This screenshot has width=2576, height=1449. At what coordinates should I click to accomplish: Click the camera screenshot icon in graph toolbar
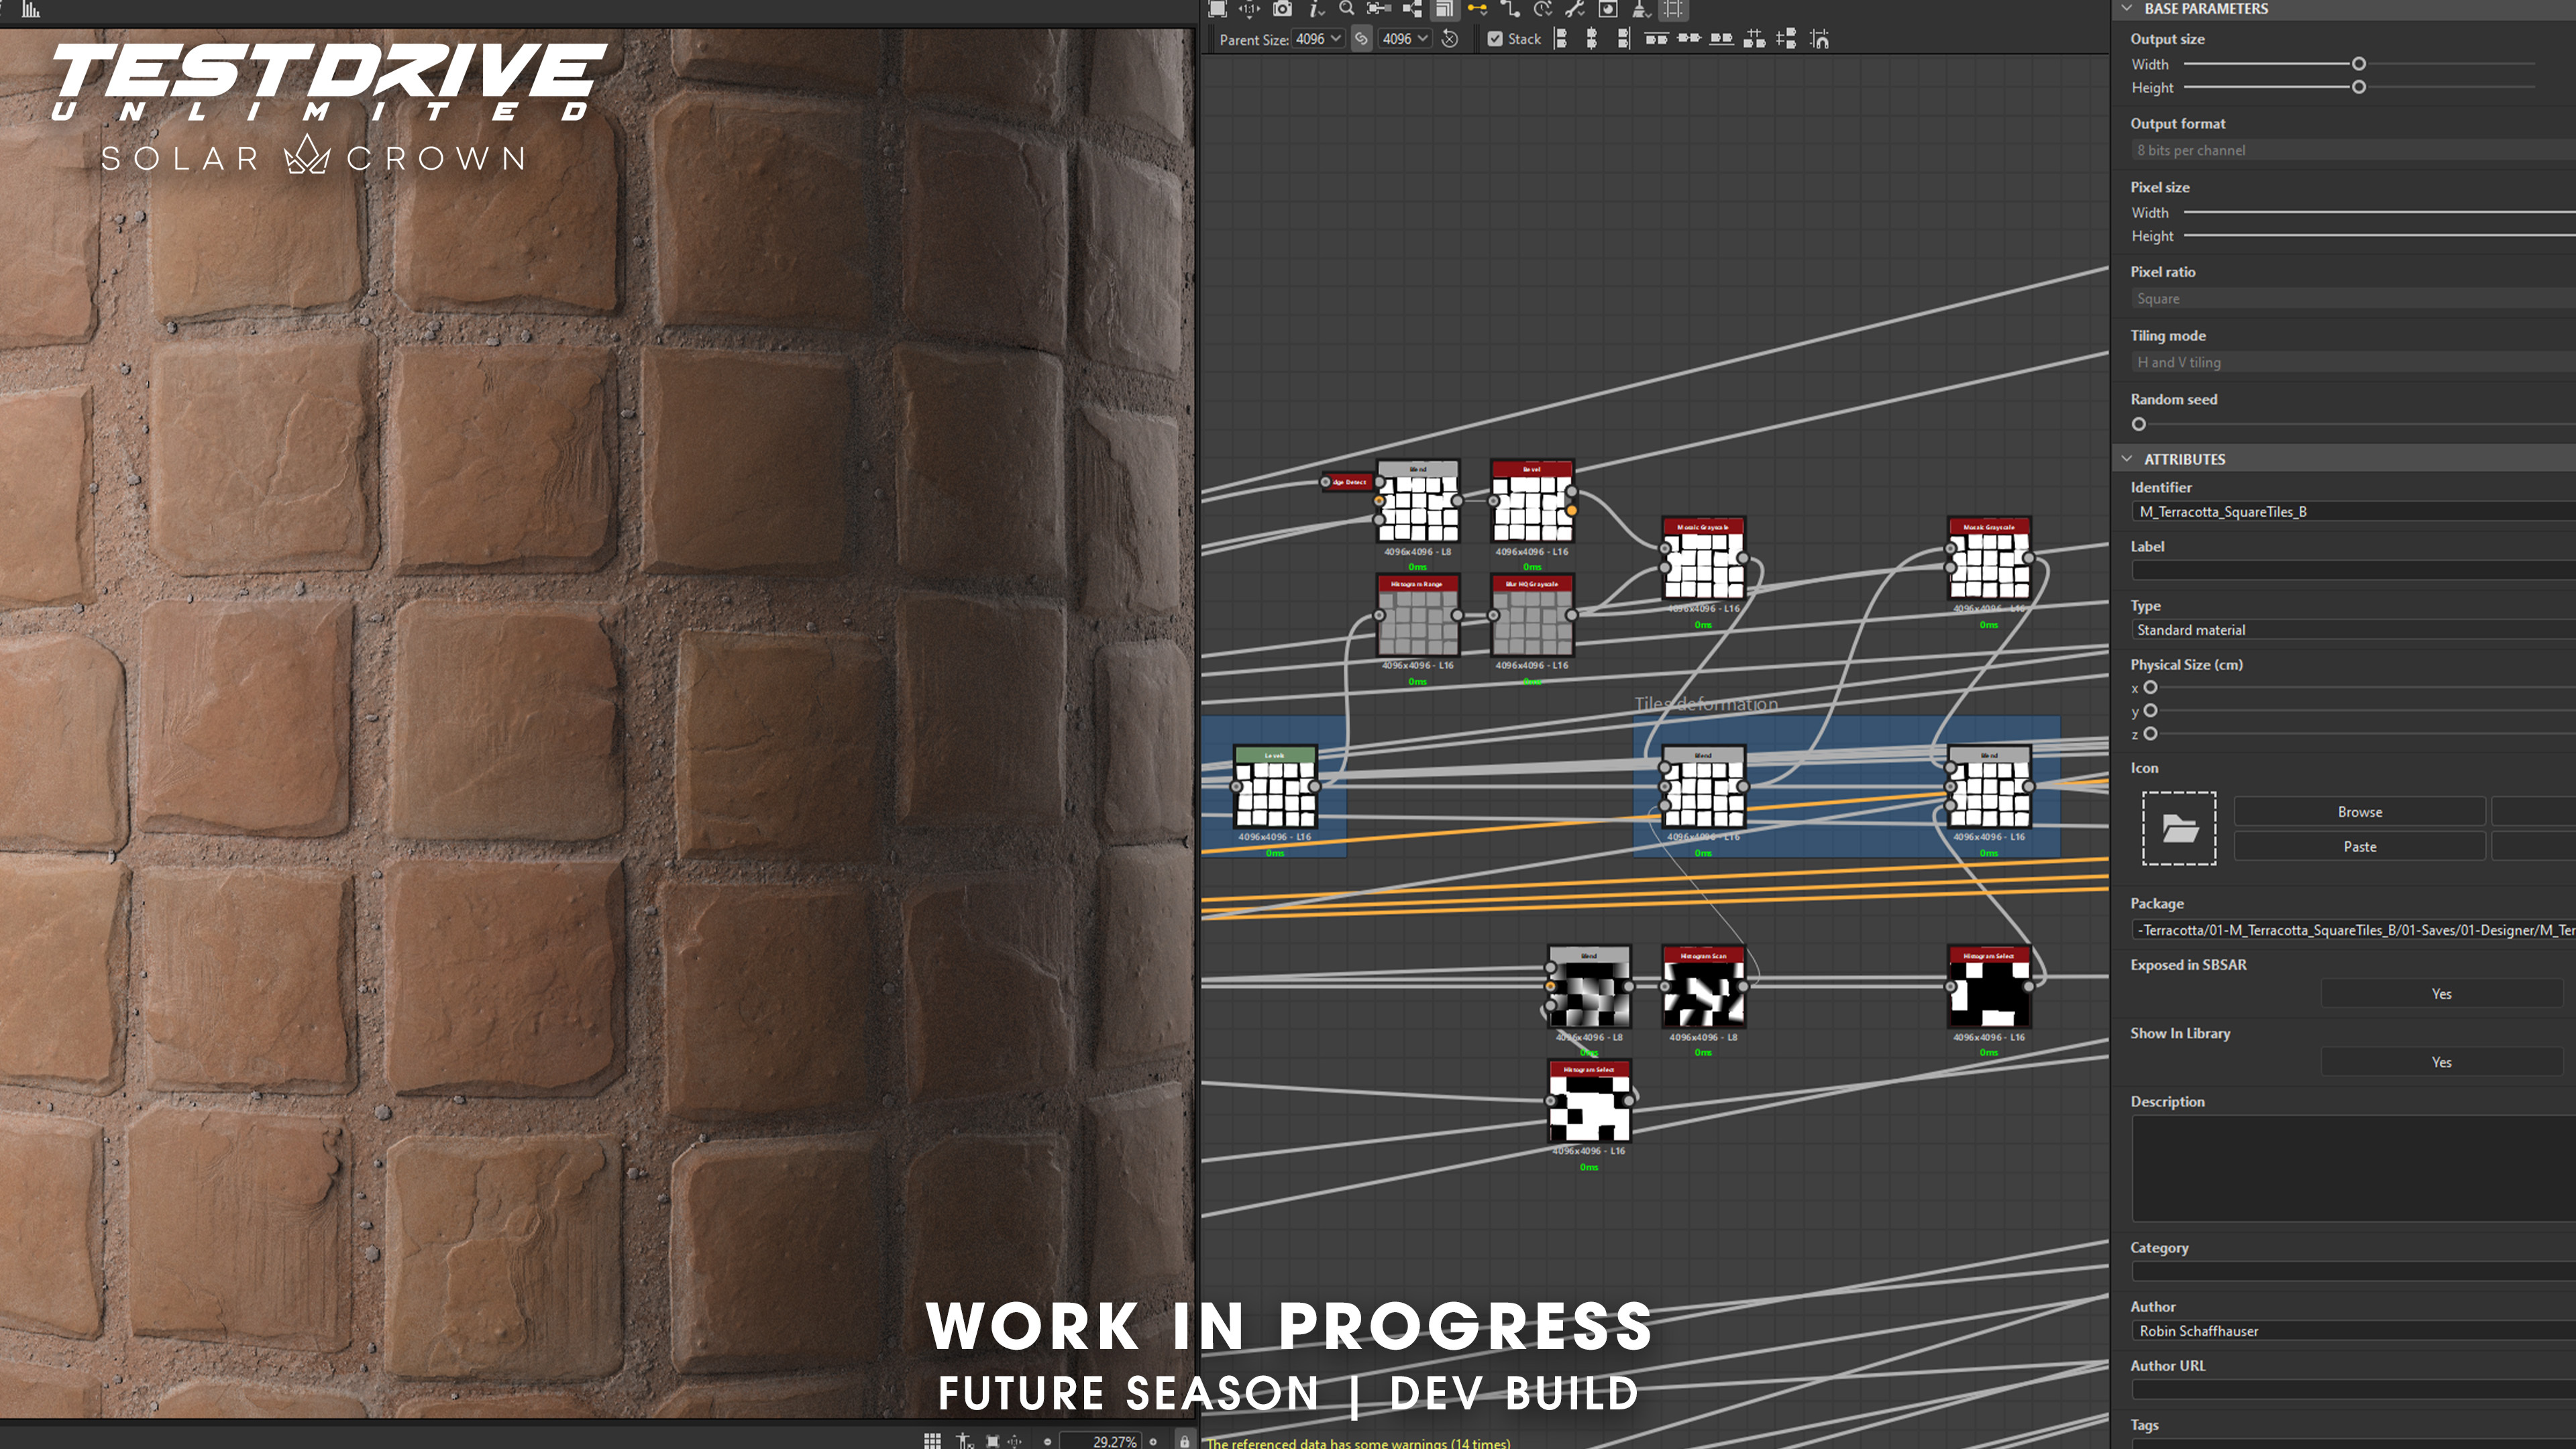click(1282, 9)
